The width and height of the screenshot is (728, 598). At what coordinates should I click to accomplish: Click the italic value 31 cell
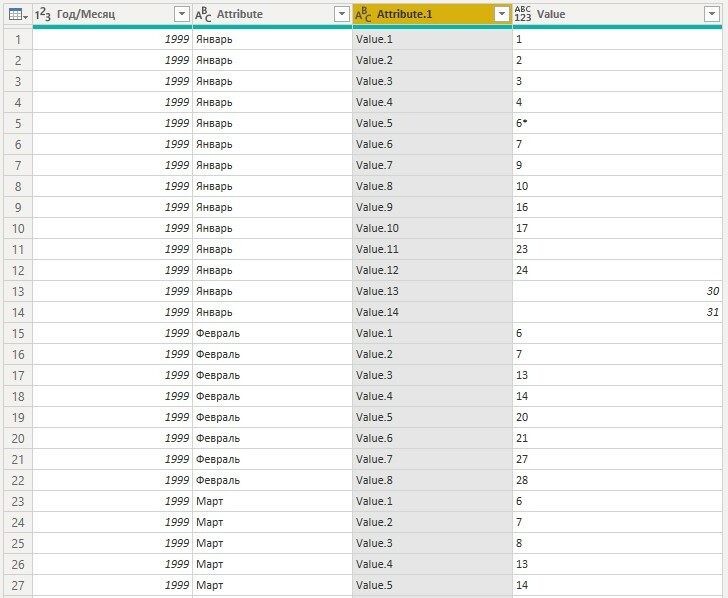[x=618, y=312]
